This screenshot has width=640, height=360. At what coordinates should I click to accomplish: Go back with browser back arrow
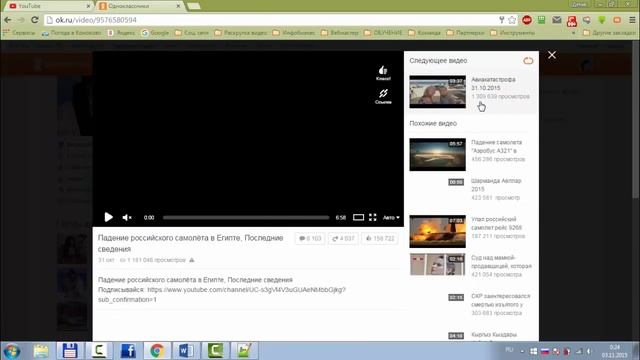8,20
